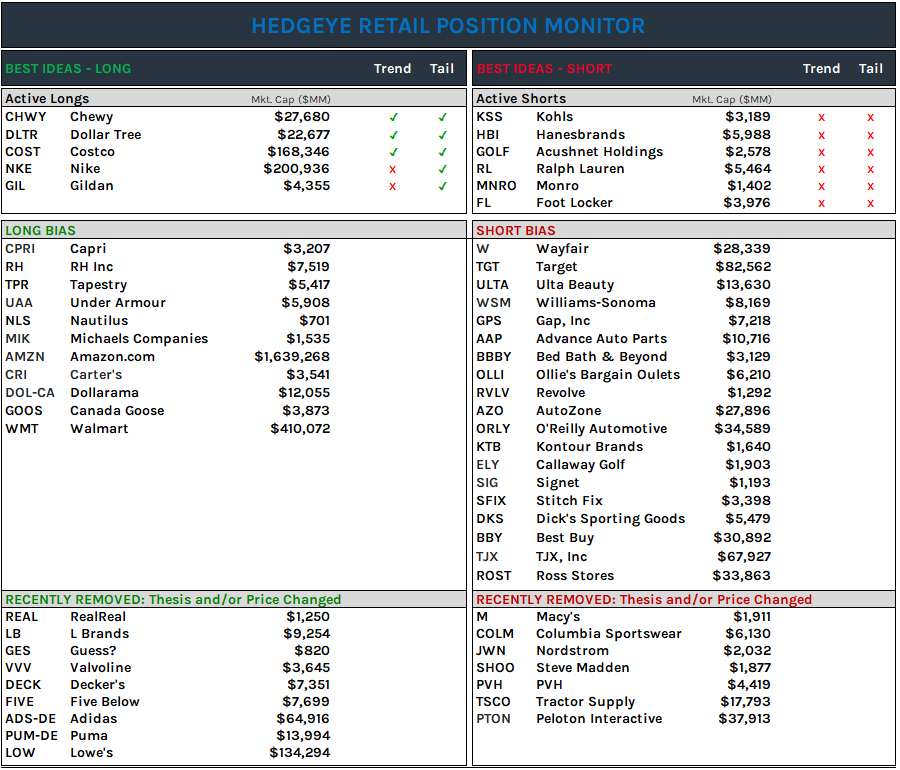This screenshot has width=900, height=770.
Task: Click the red Tail X for Kohls
Action: (870, 116)
